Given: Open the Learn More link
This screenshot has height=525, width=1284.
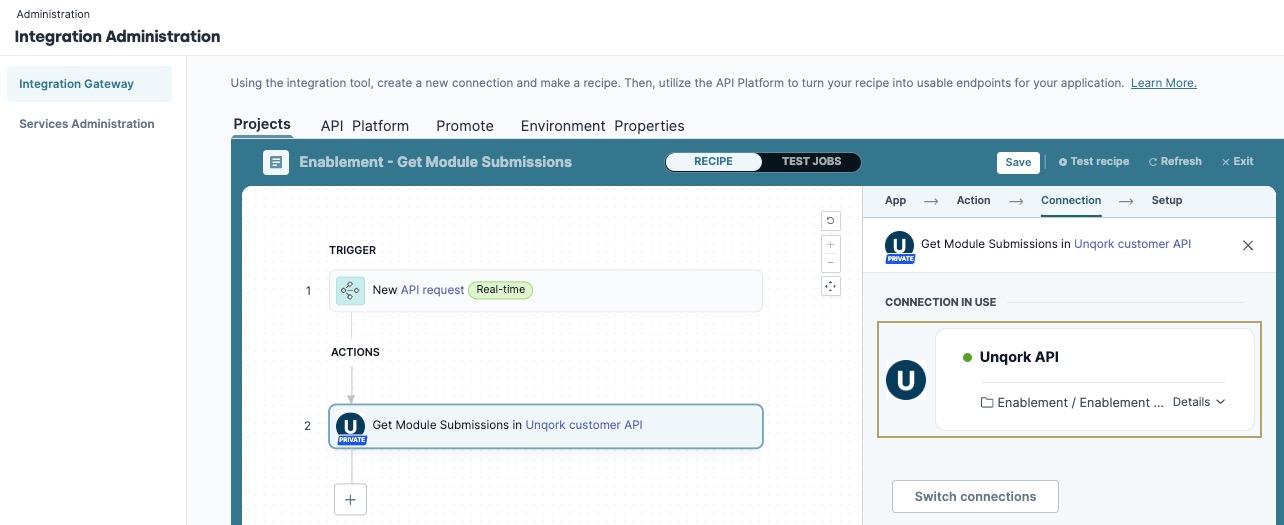Looking at the screenshot, I should (1164, 83).
